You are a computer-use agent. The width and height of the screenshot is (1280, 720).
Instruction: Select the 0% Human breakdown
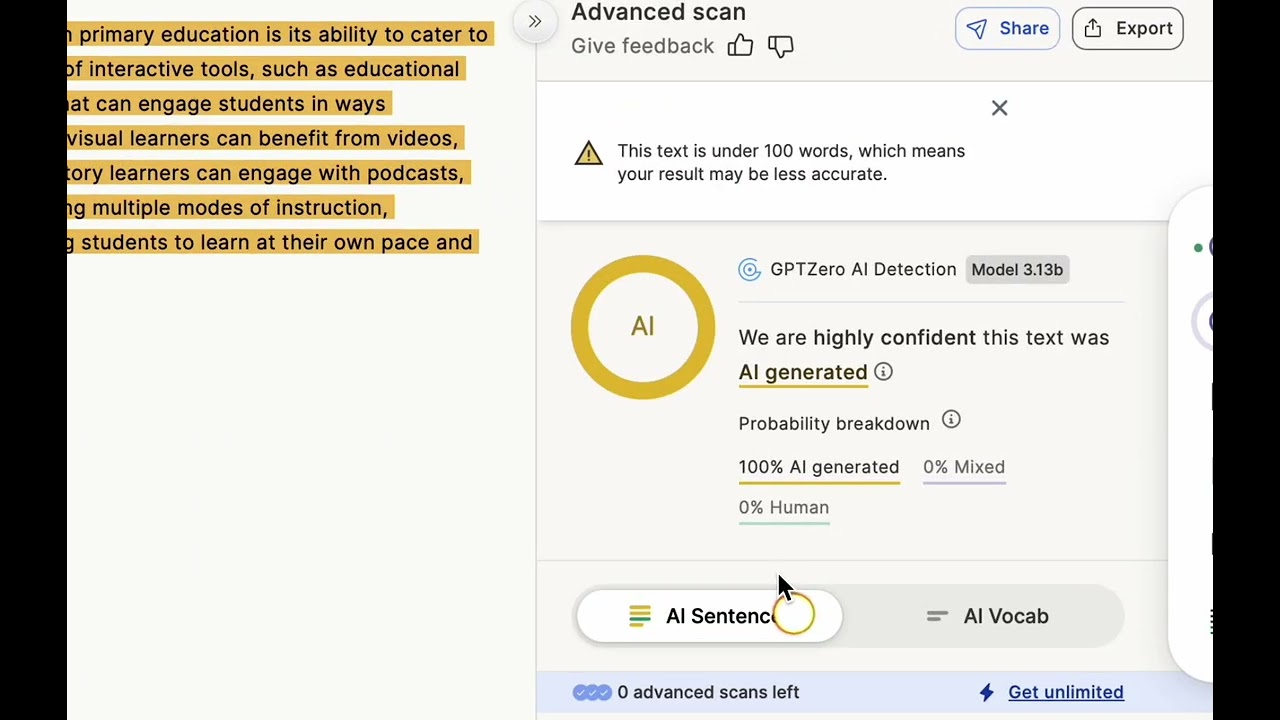(784, 508)
